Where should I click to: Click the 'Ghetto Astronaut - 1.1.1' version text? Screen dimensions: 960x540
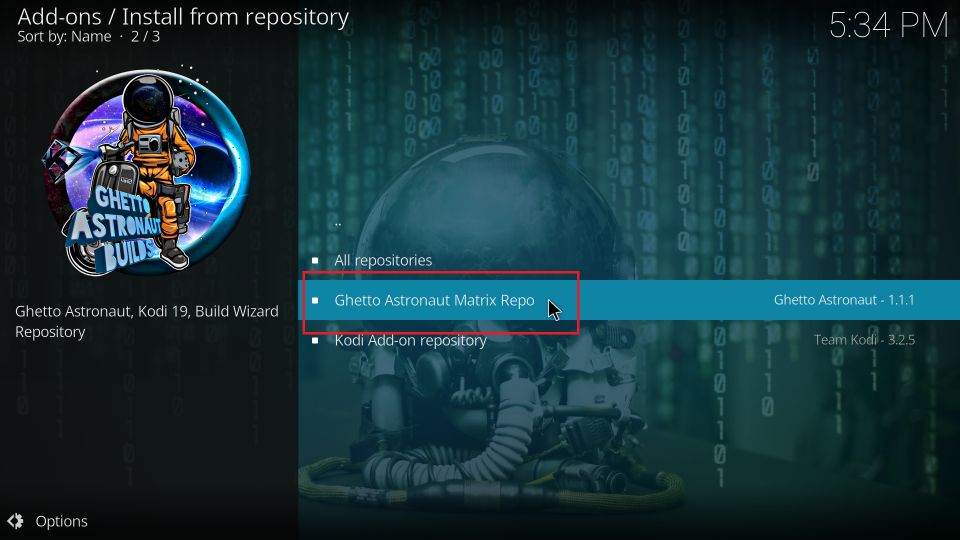tap(844, 300)
